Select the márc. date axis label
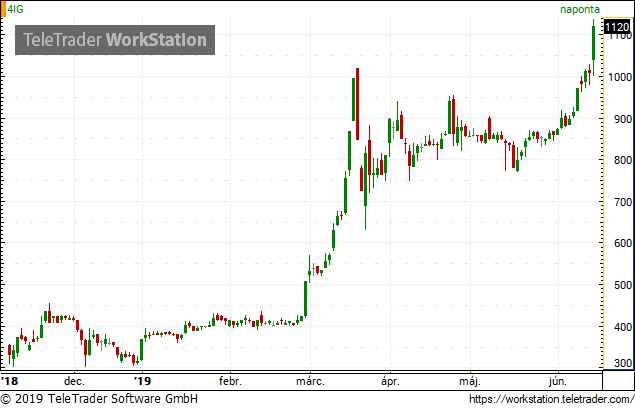Screen dimensions: 635x408 (310, 381)
